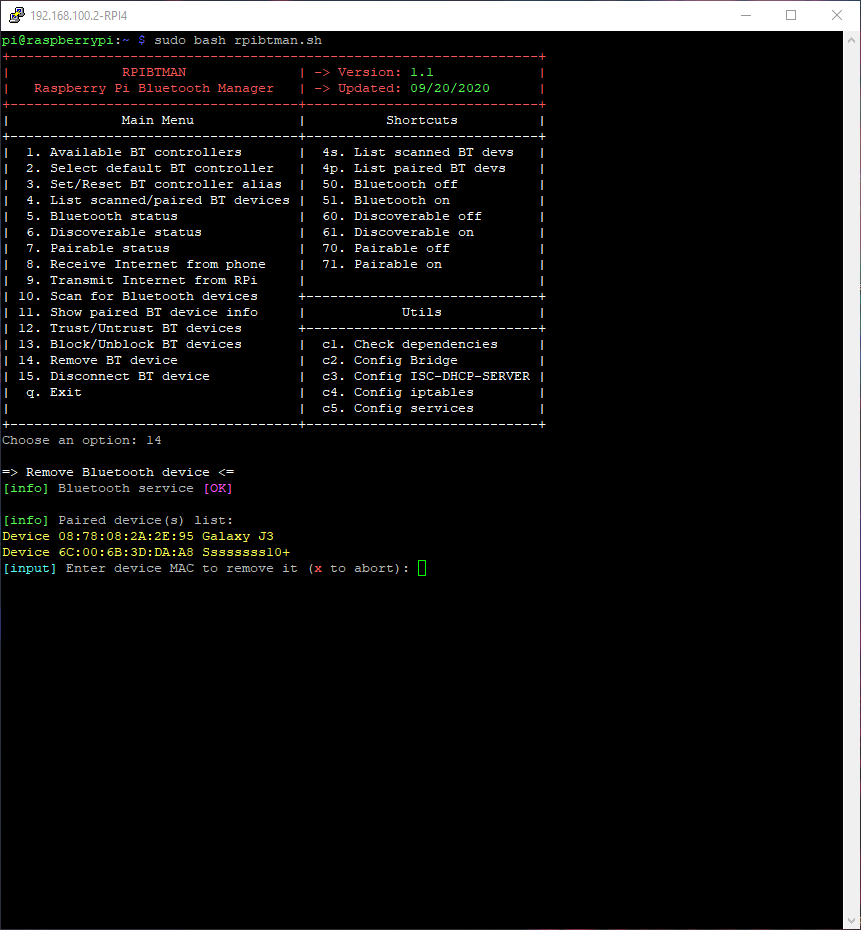Click the RPIBTMAN heading text
The width and height of the screenshot is (861, 930).
point(154,72)
